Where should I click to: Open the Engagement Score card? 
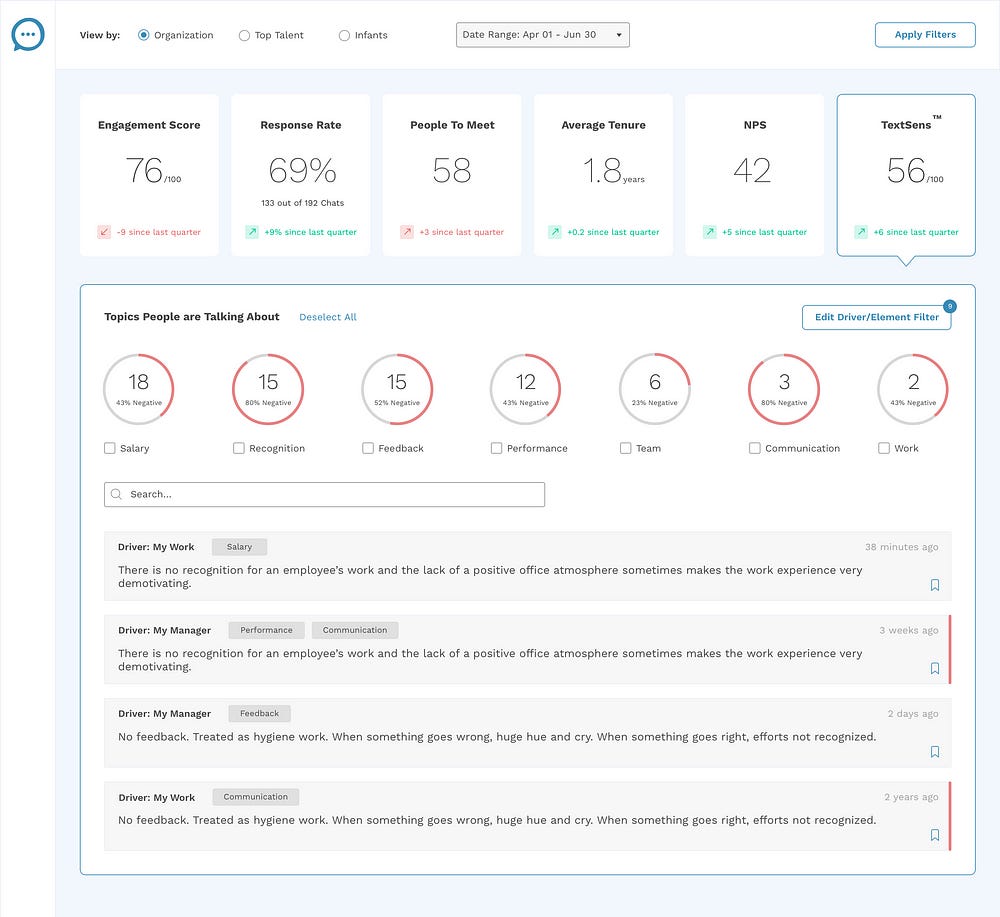pos(149,175)
